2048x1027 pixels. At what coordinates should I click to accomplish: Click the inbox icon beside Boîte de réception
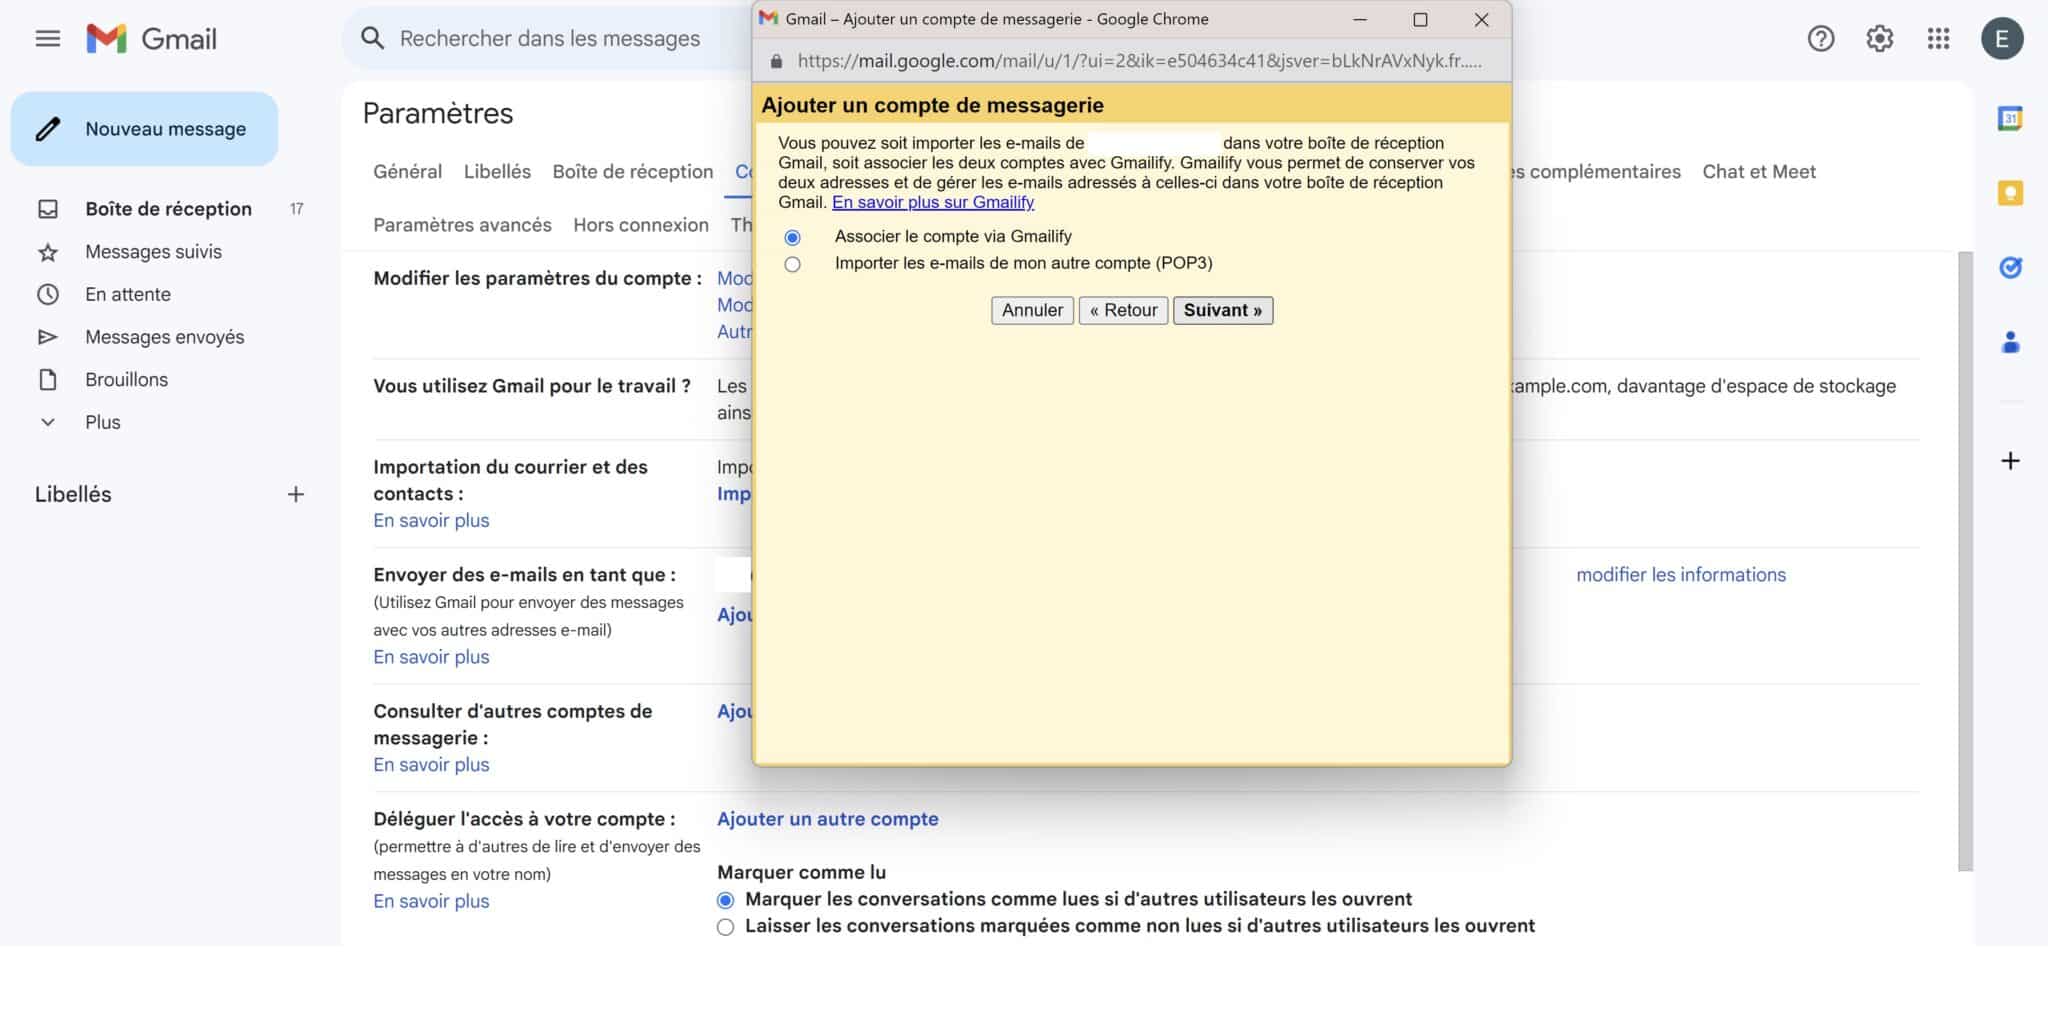click(47, 209)
